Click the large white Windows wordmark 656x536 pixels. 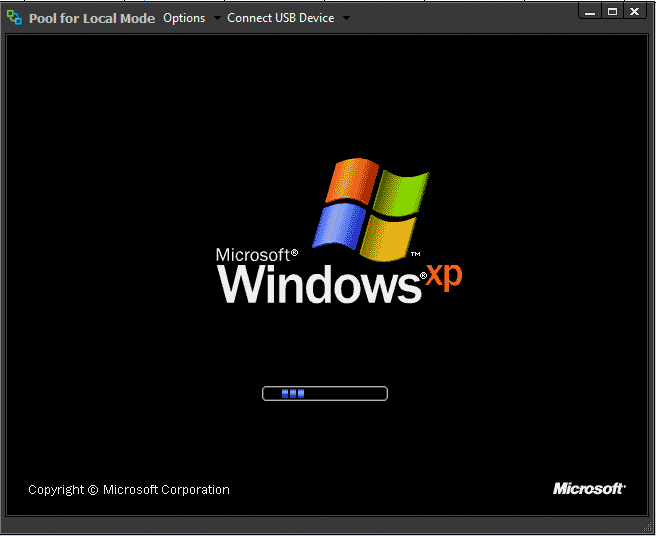coord(318,283)
